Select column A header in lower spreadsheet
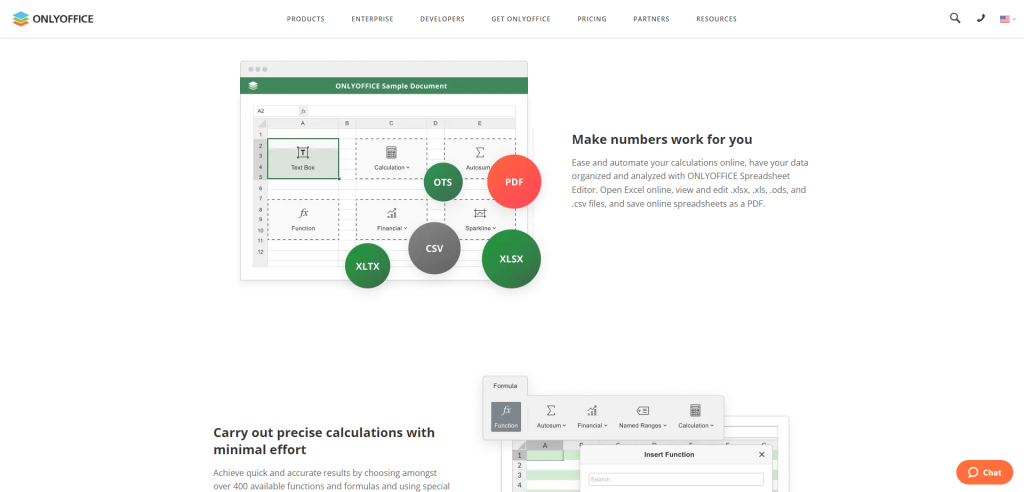1024x492 pixels. coord(545,446)
